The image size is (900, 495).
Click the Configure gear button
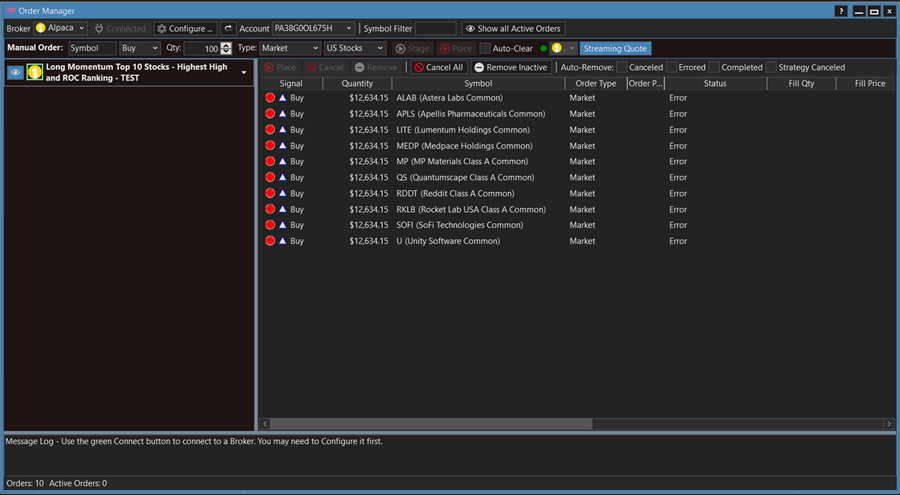[x=185, y=29]
